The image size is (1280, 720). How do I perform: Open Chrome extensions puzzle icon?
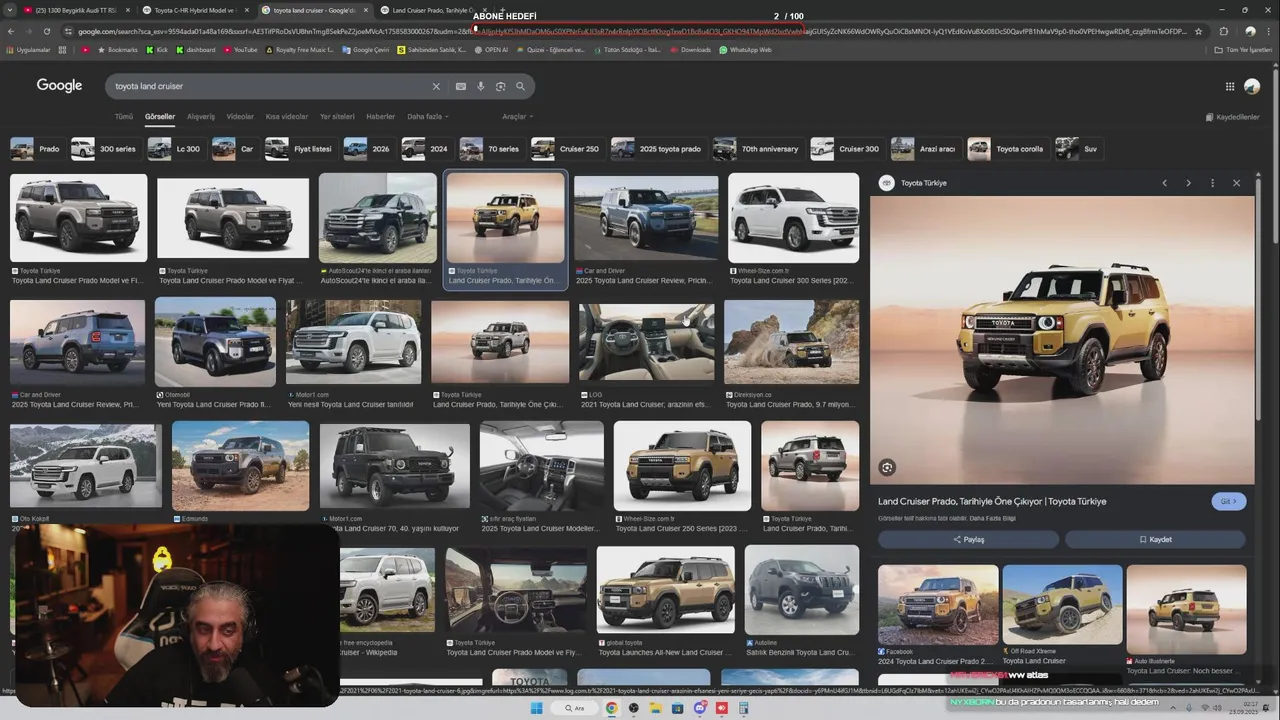(1223, 31)
